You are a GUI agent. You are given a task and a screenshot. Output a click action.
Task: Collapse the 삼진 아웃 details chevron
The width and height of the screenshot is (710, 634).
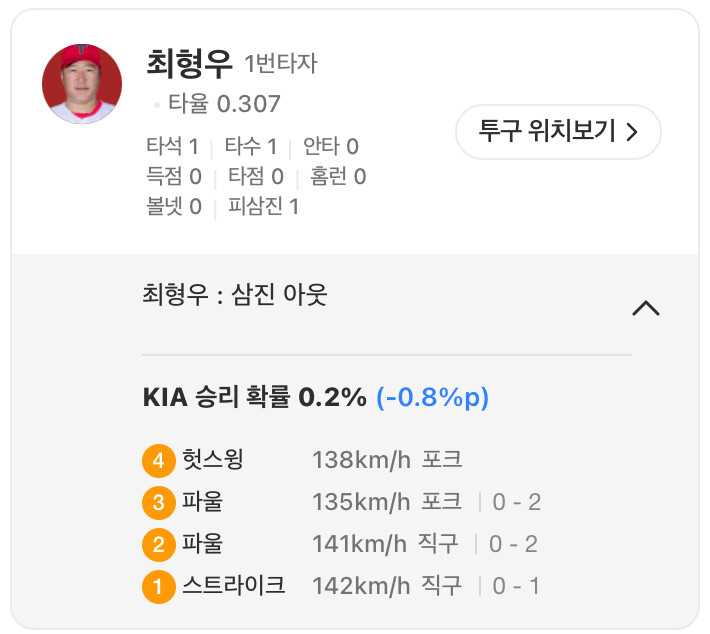[646, 308]
